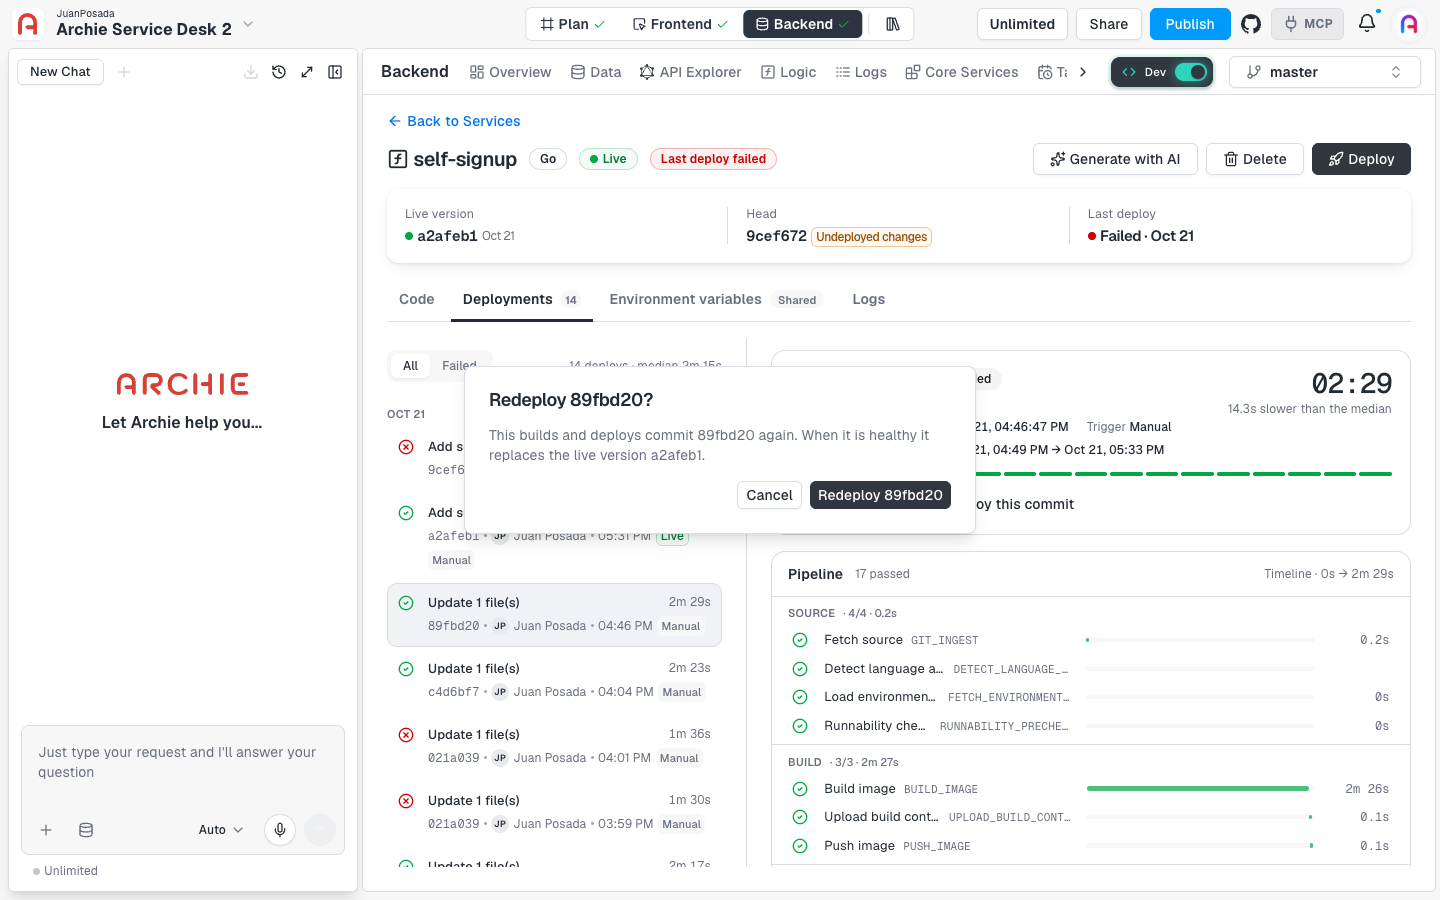Collapse the chat sidebar panel icon
The width and height of the screenshot is (1440, 900).
click(335, 72)
